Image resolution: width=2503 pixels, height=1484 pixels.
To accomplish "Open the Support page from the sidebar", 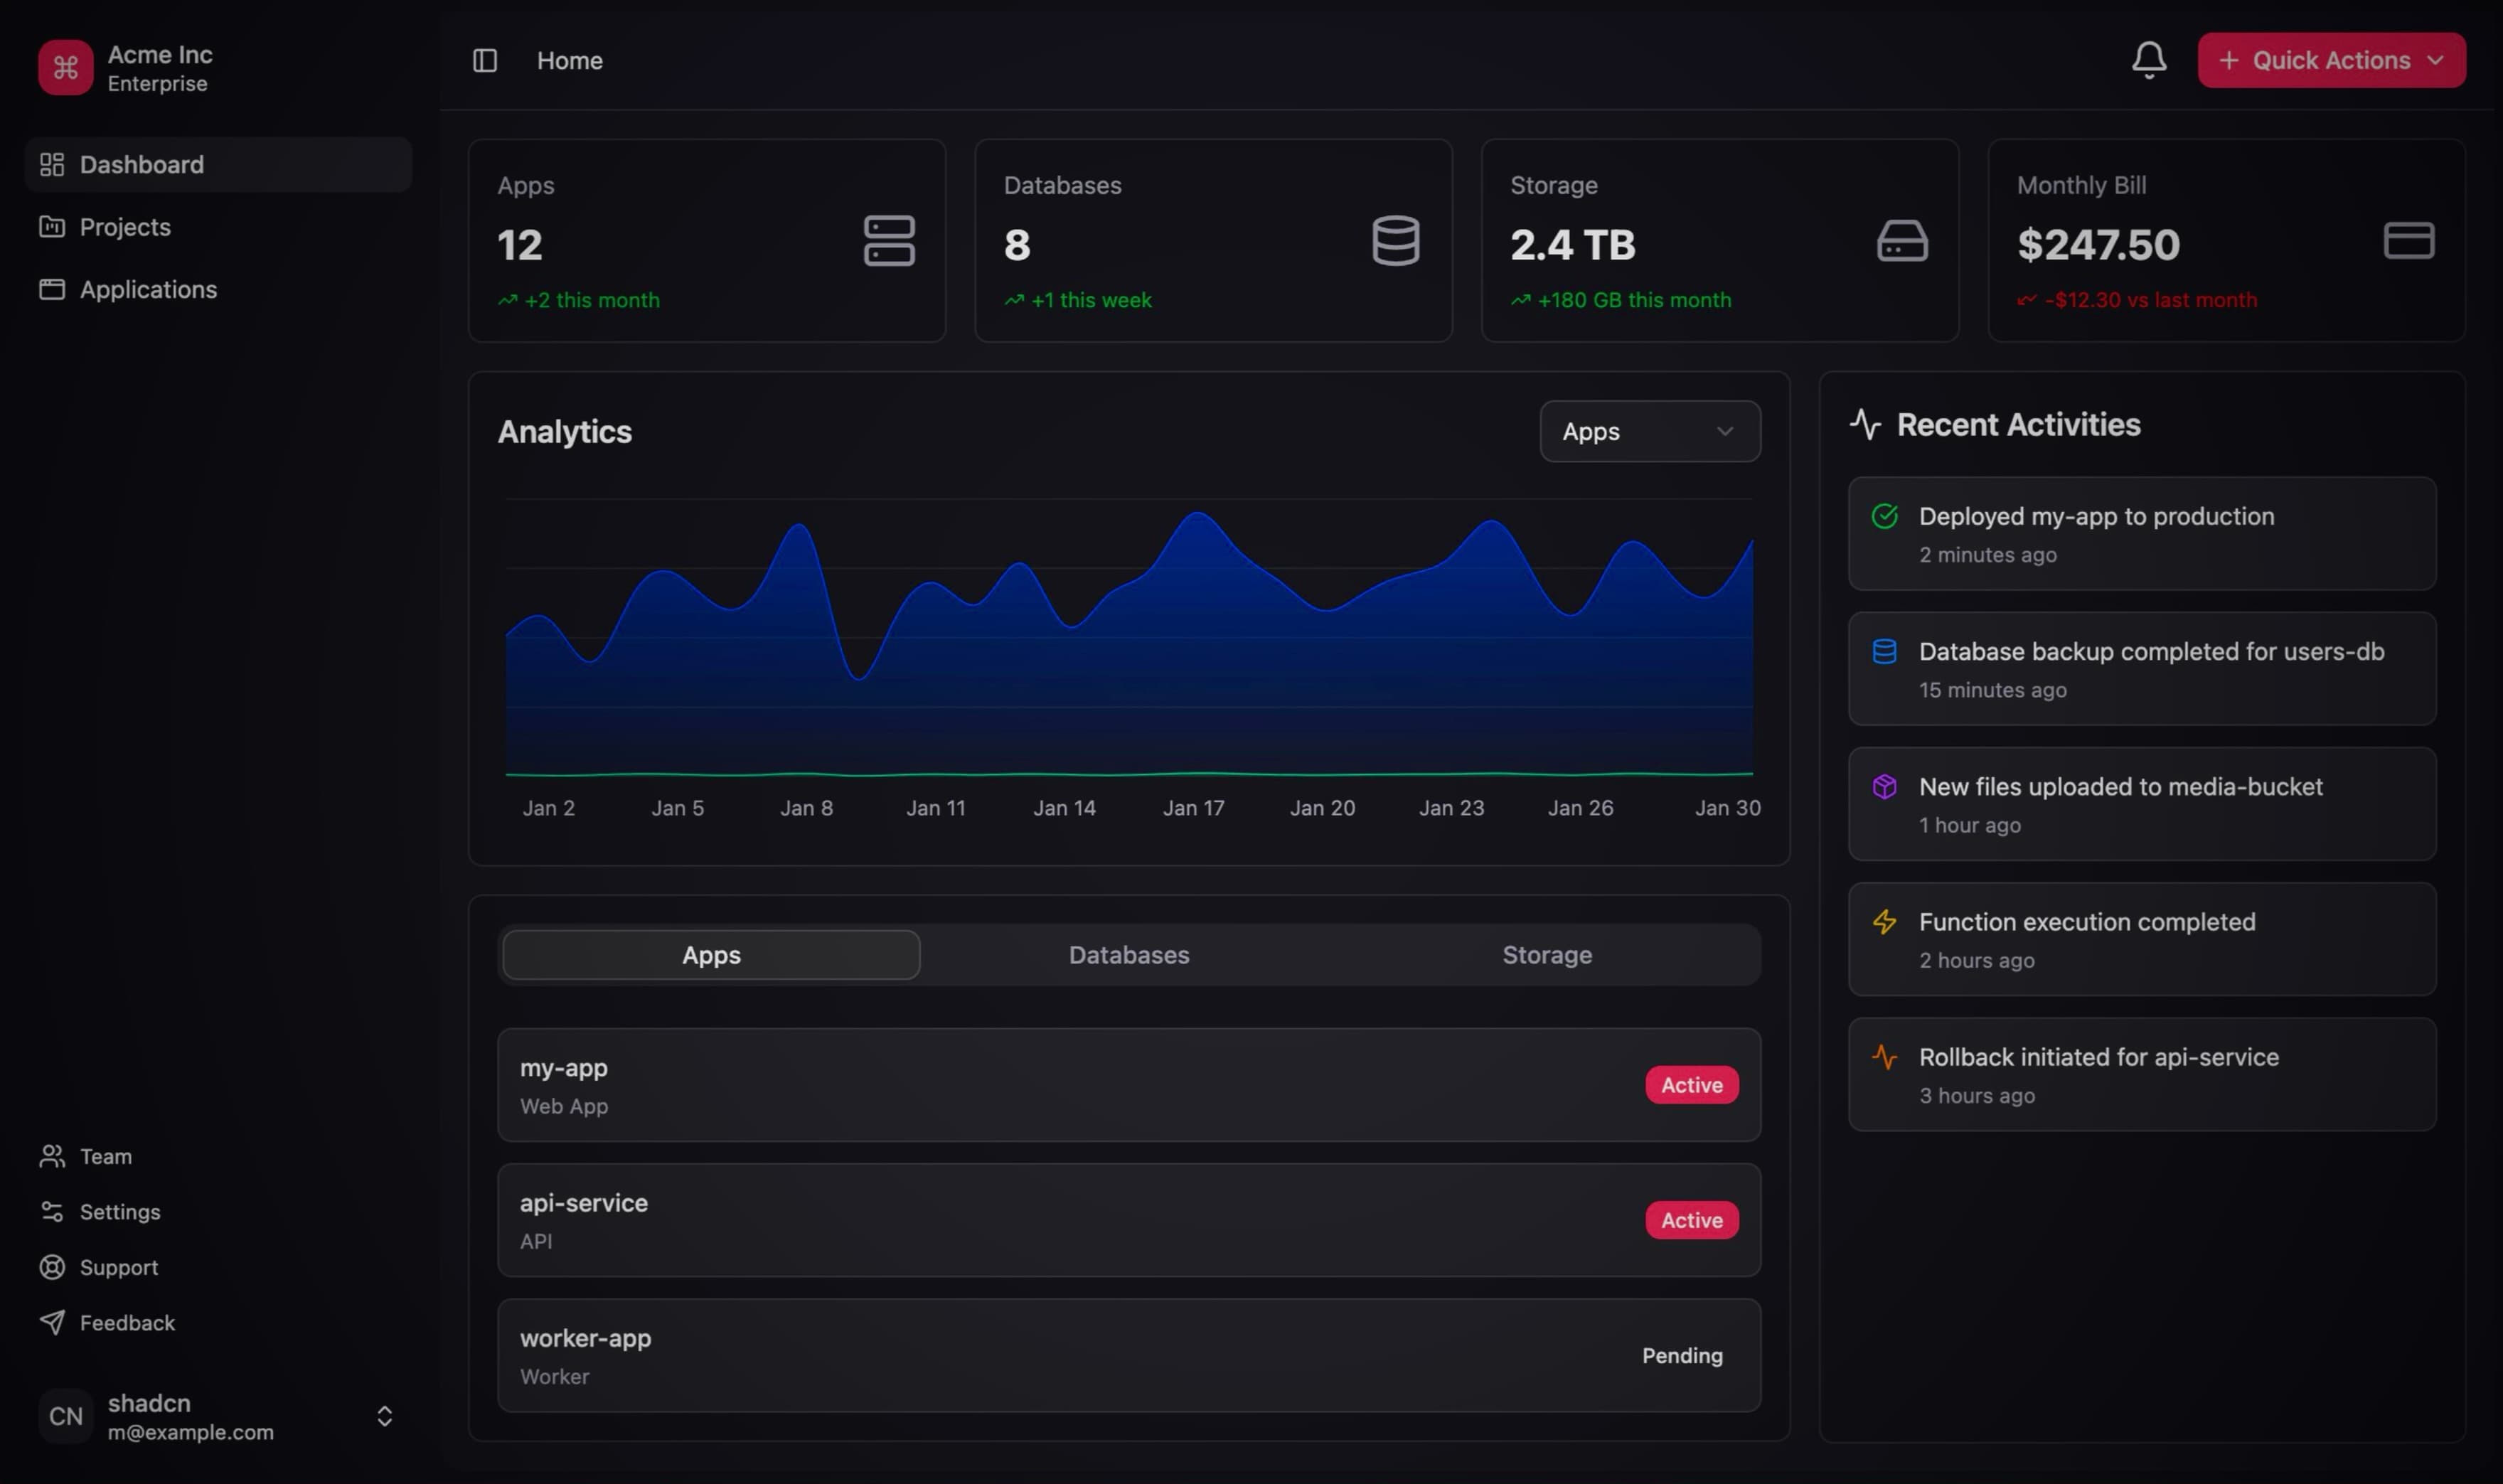I will pyautogui.click(x=118, y=1267).
